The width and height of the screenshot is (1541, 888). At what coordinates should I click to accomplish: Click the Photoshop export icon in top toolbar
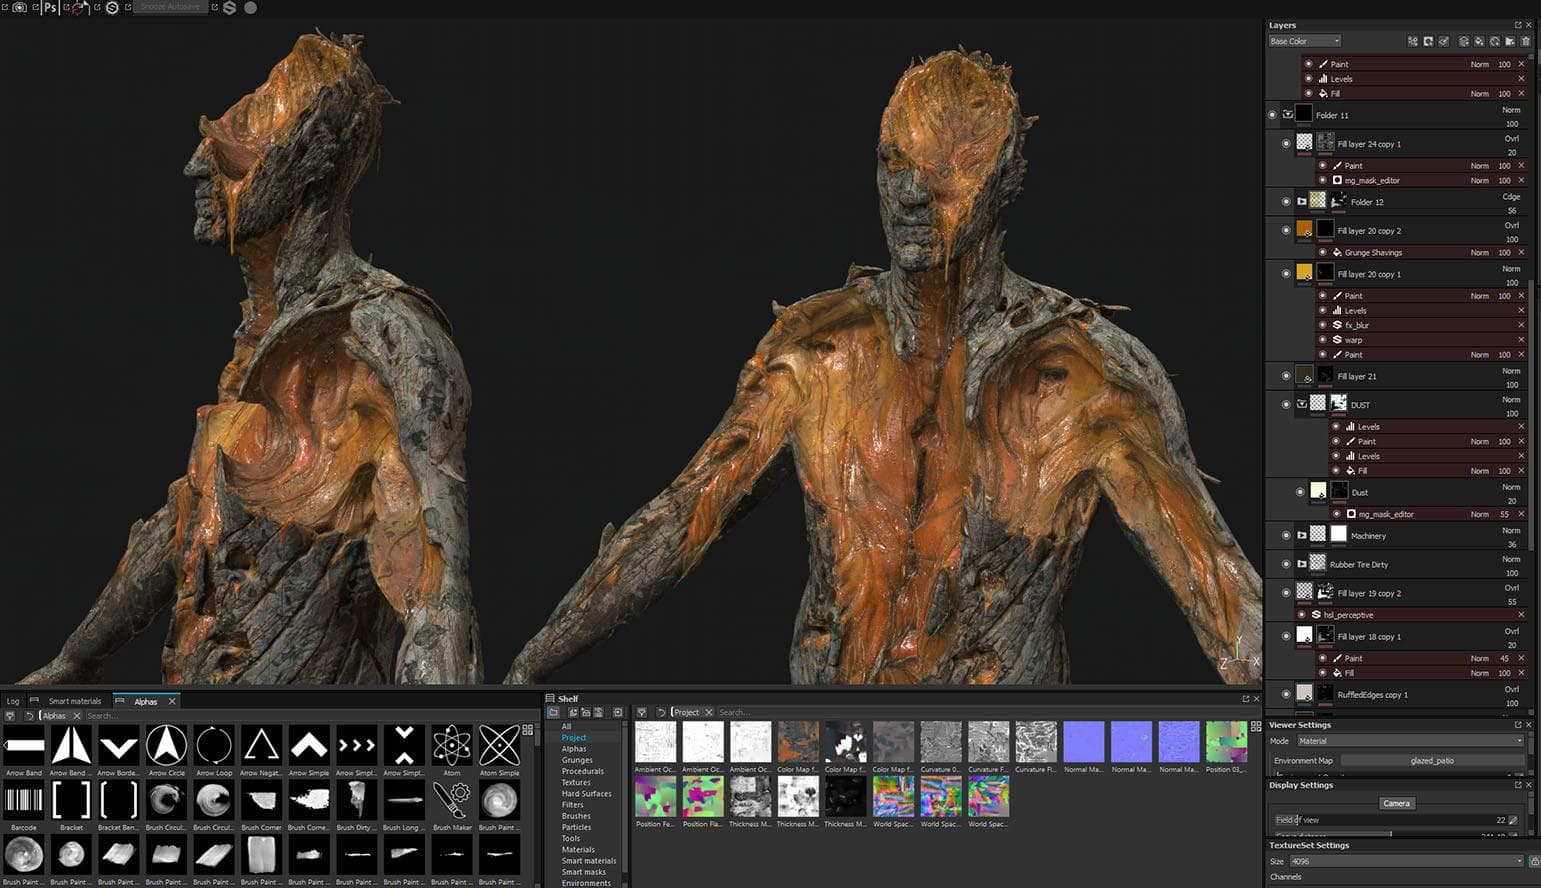pos(50,7)
